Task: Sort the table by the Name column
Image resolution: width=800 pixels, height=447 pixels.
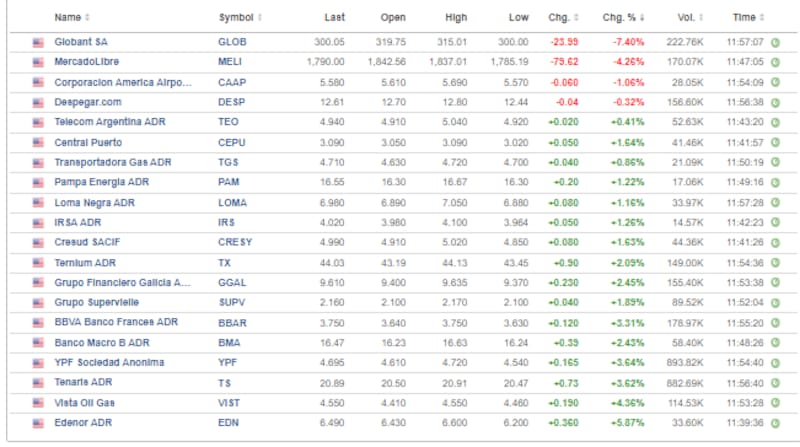Action: tap(71, 17)
